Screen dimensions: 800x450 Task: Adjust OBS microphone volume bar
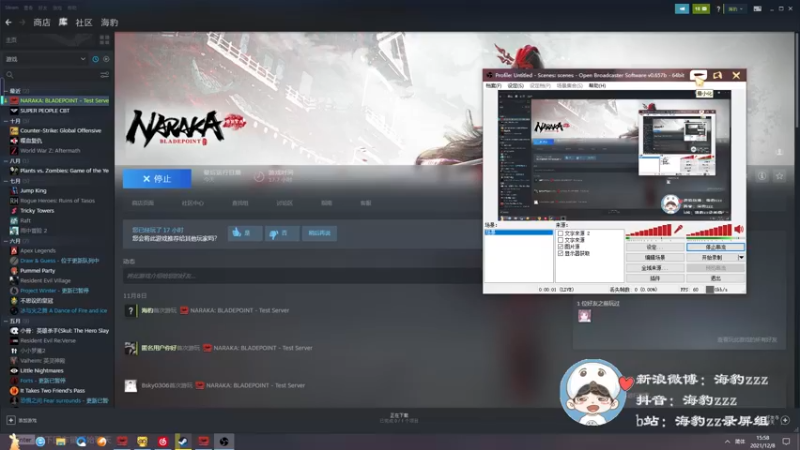pos(649,231)
